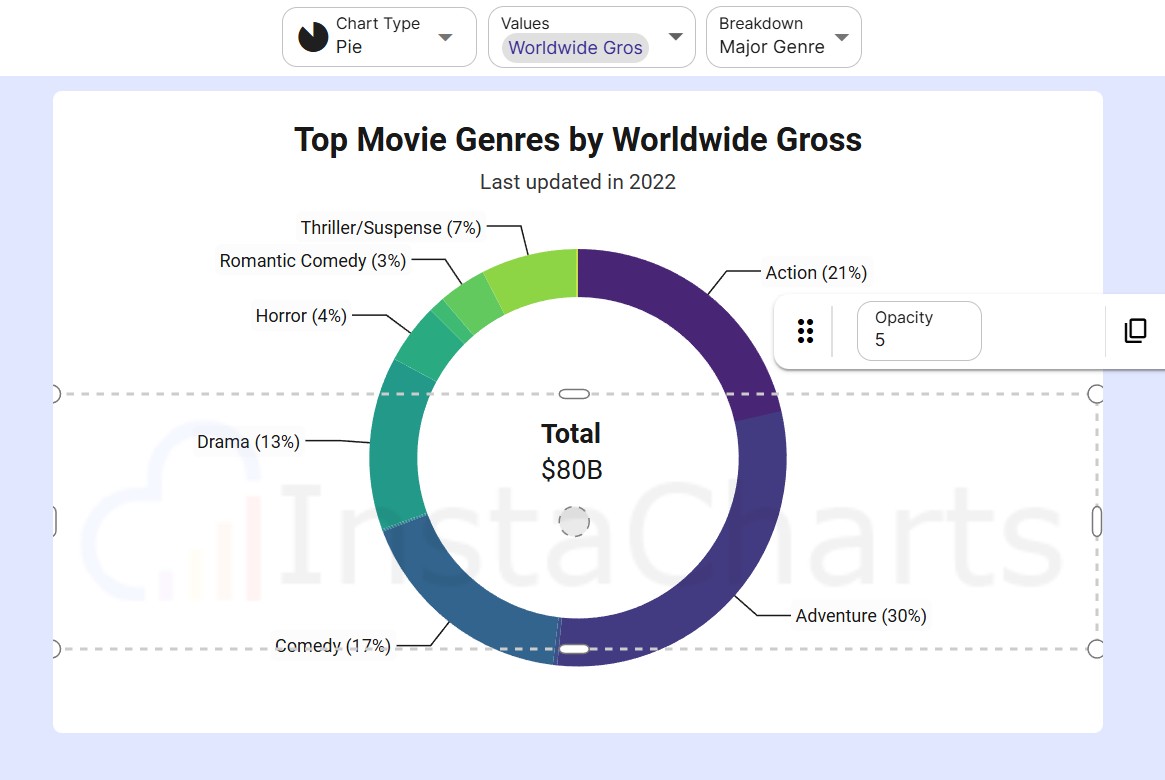Click the right-edge pill handle of the watermark selection
Screen dimensions: 1165x780
tap(1096, 521)
